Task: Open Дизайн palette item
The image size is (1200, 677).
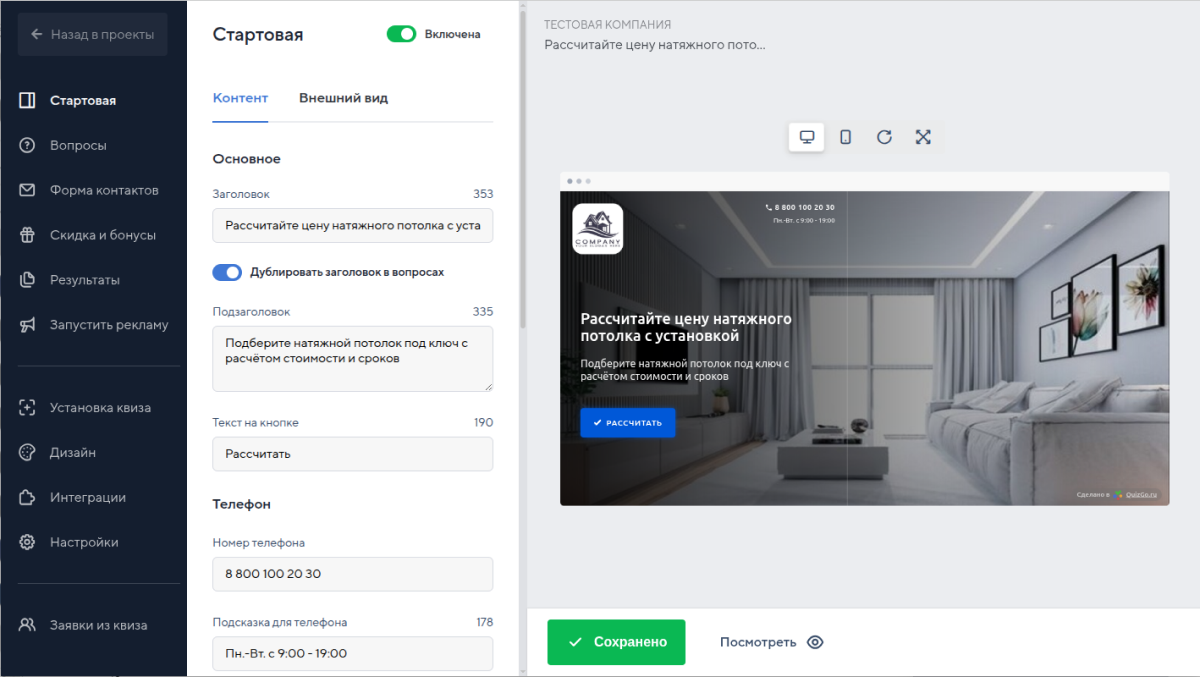Action: [x=73, y=452]
